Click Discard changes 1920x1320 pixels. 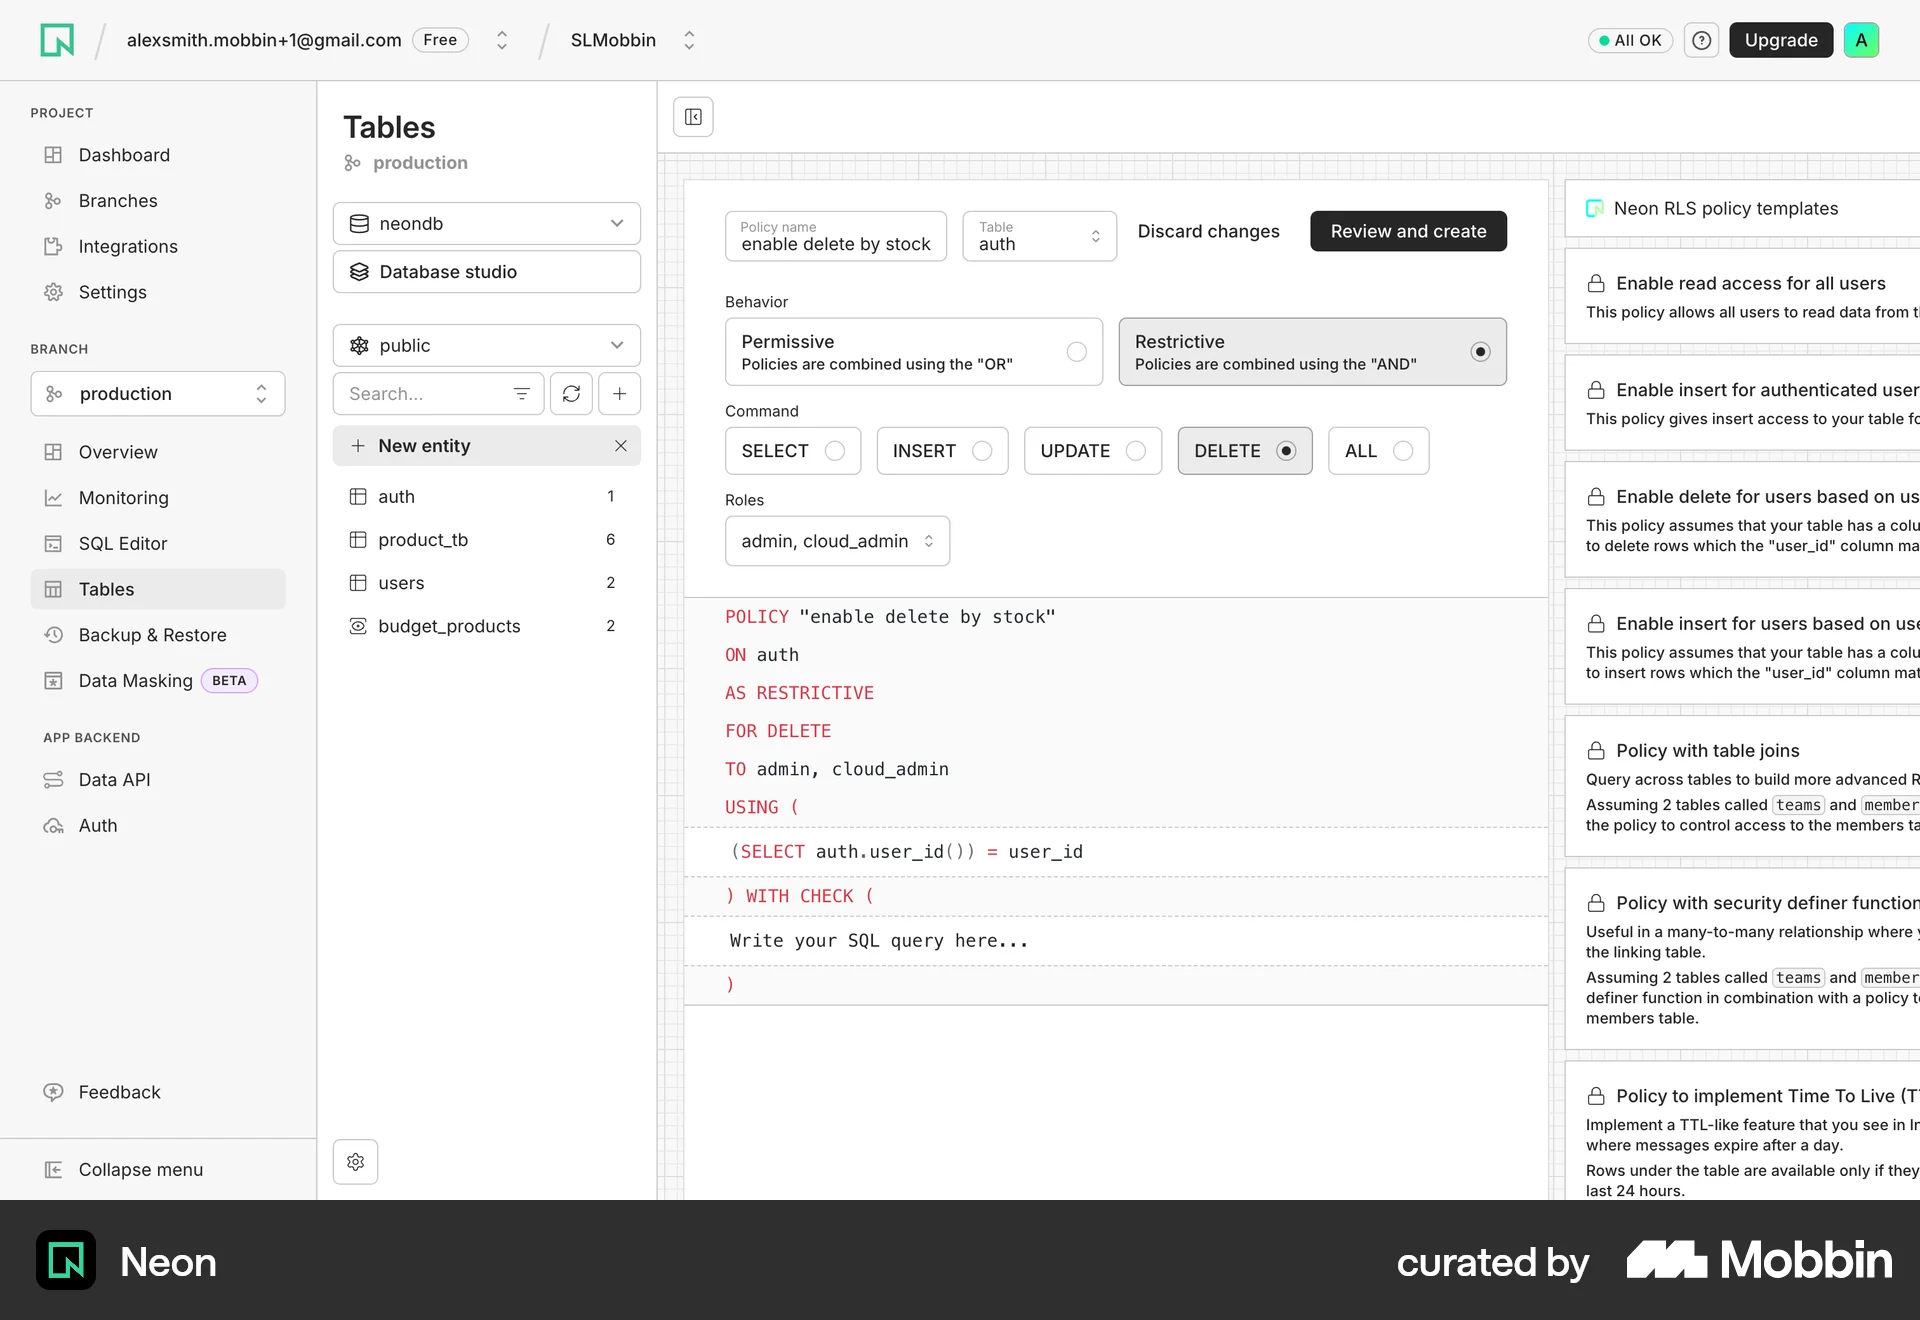(x=1208, y=231)
